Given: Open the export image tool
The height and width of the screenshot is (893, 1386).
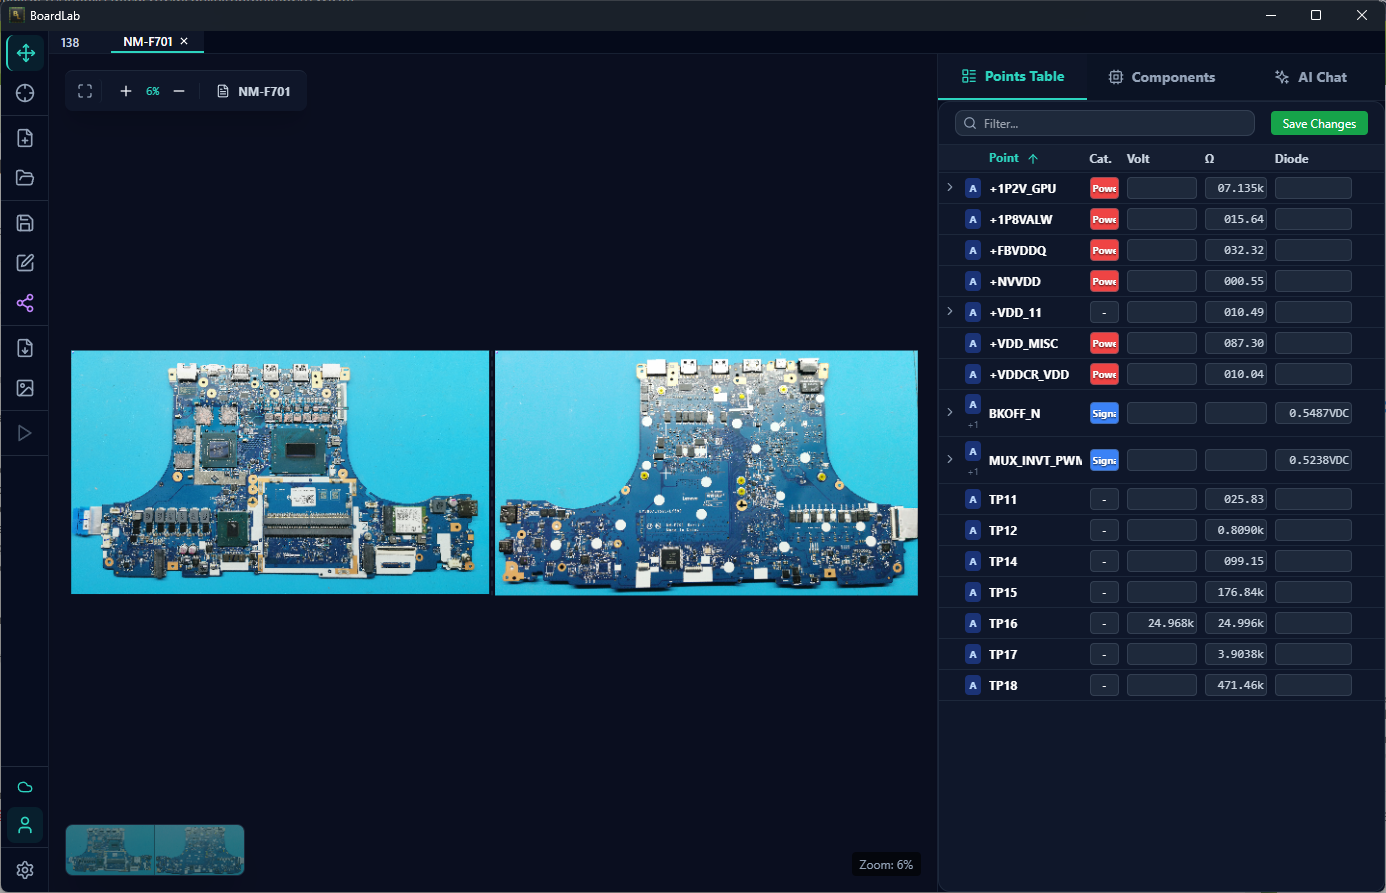Looking at the screenshot, I should [x=24, y=387].
